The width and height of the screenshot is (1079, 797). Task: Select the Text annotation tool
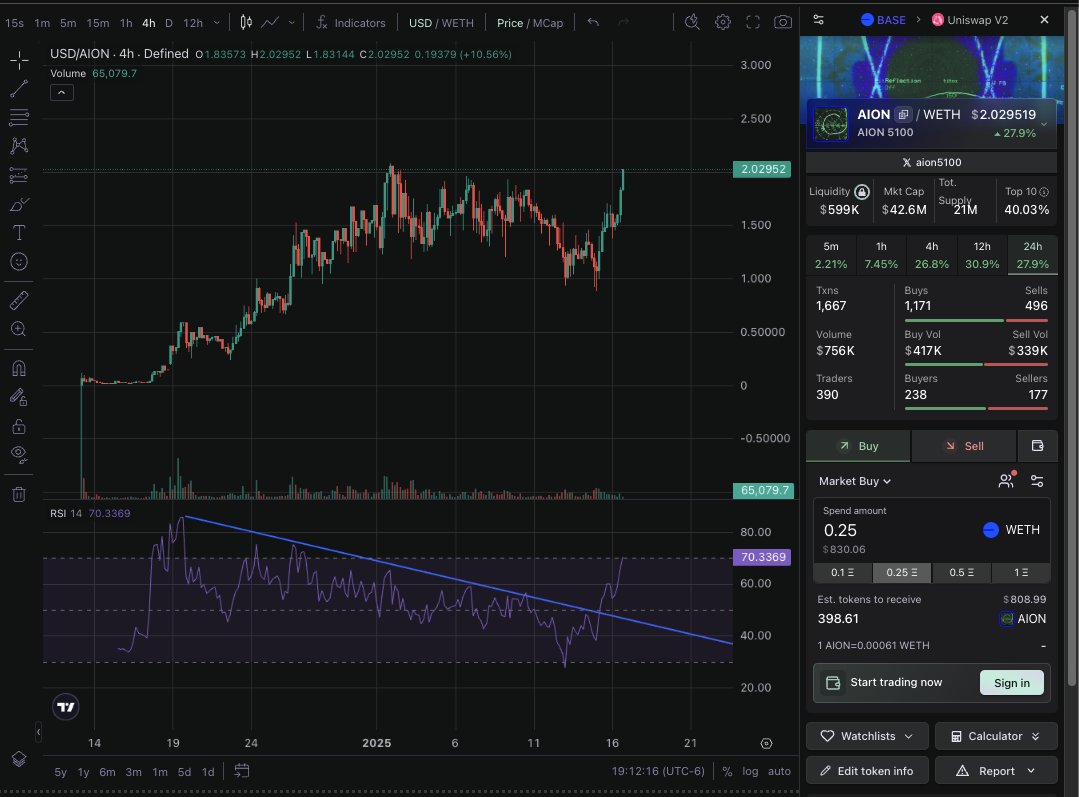(x=19, y=233)
